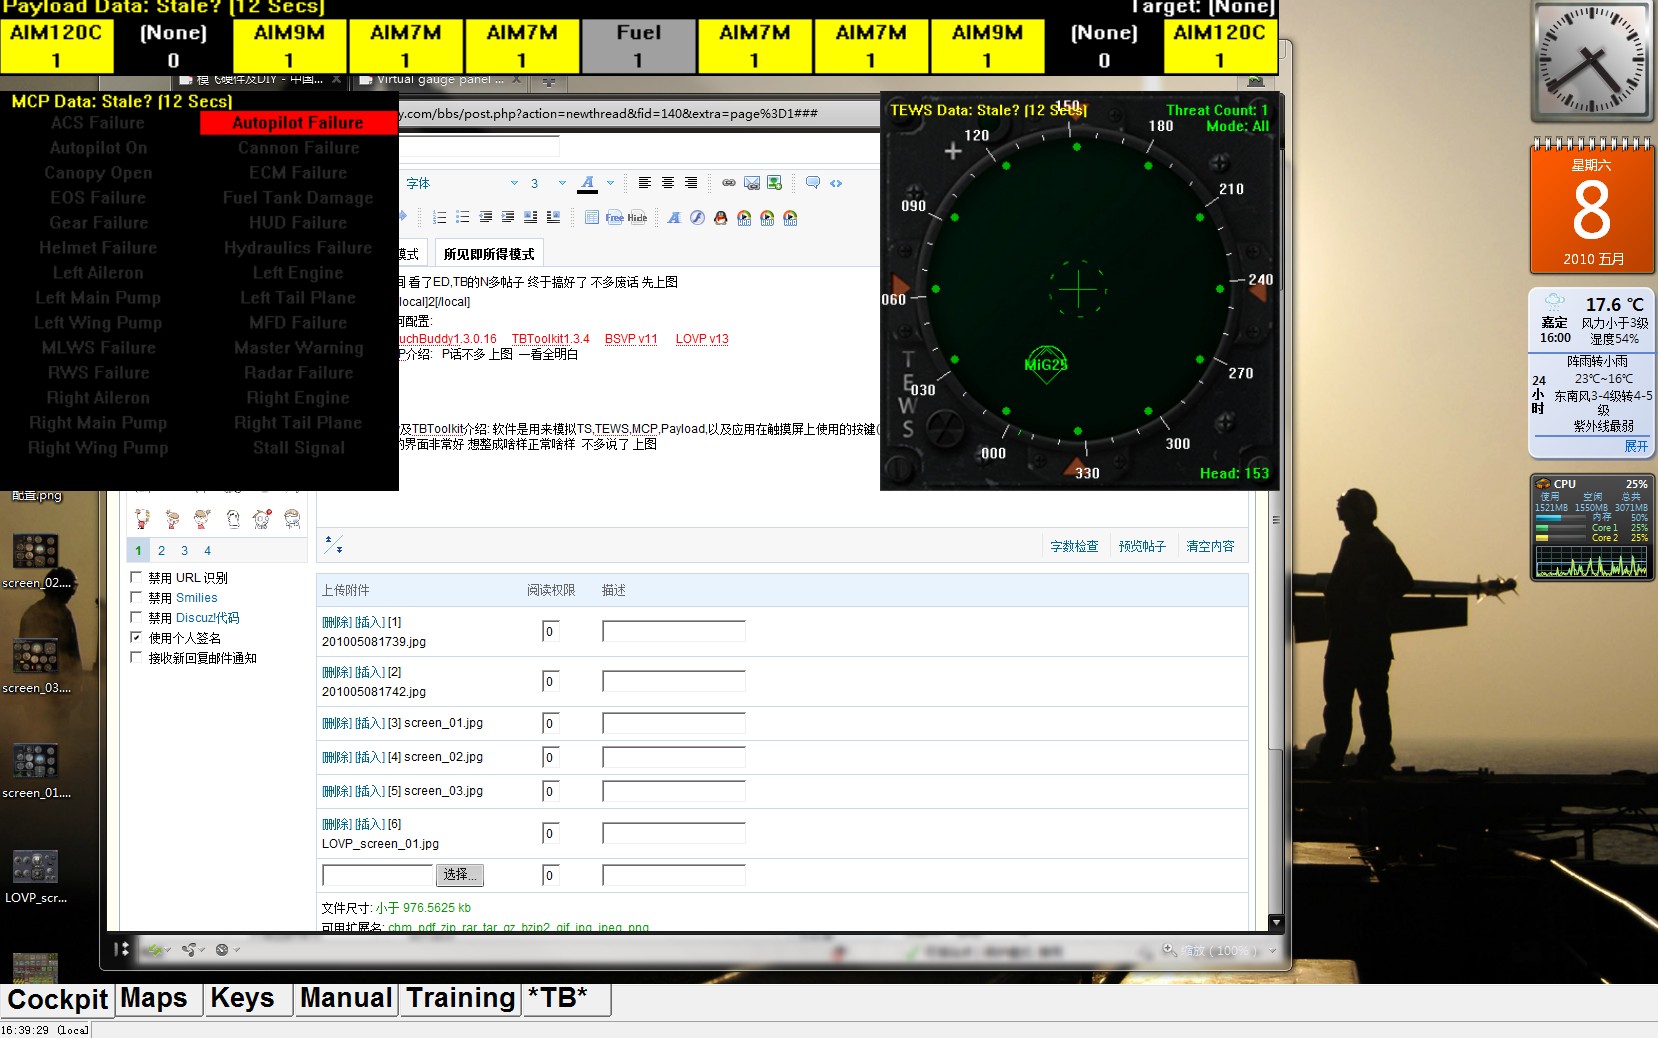Float the image to the right
1658x1038 pixels.
click(553, 217)
